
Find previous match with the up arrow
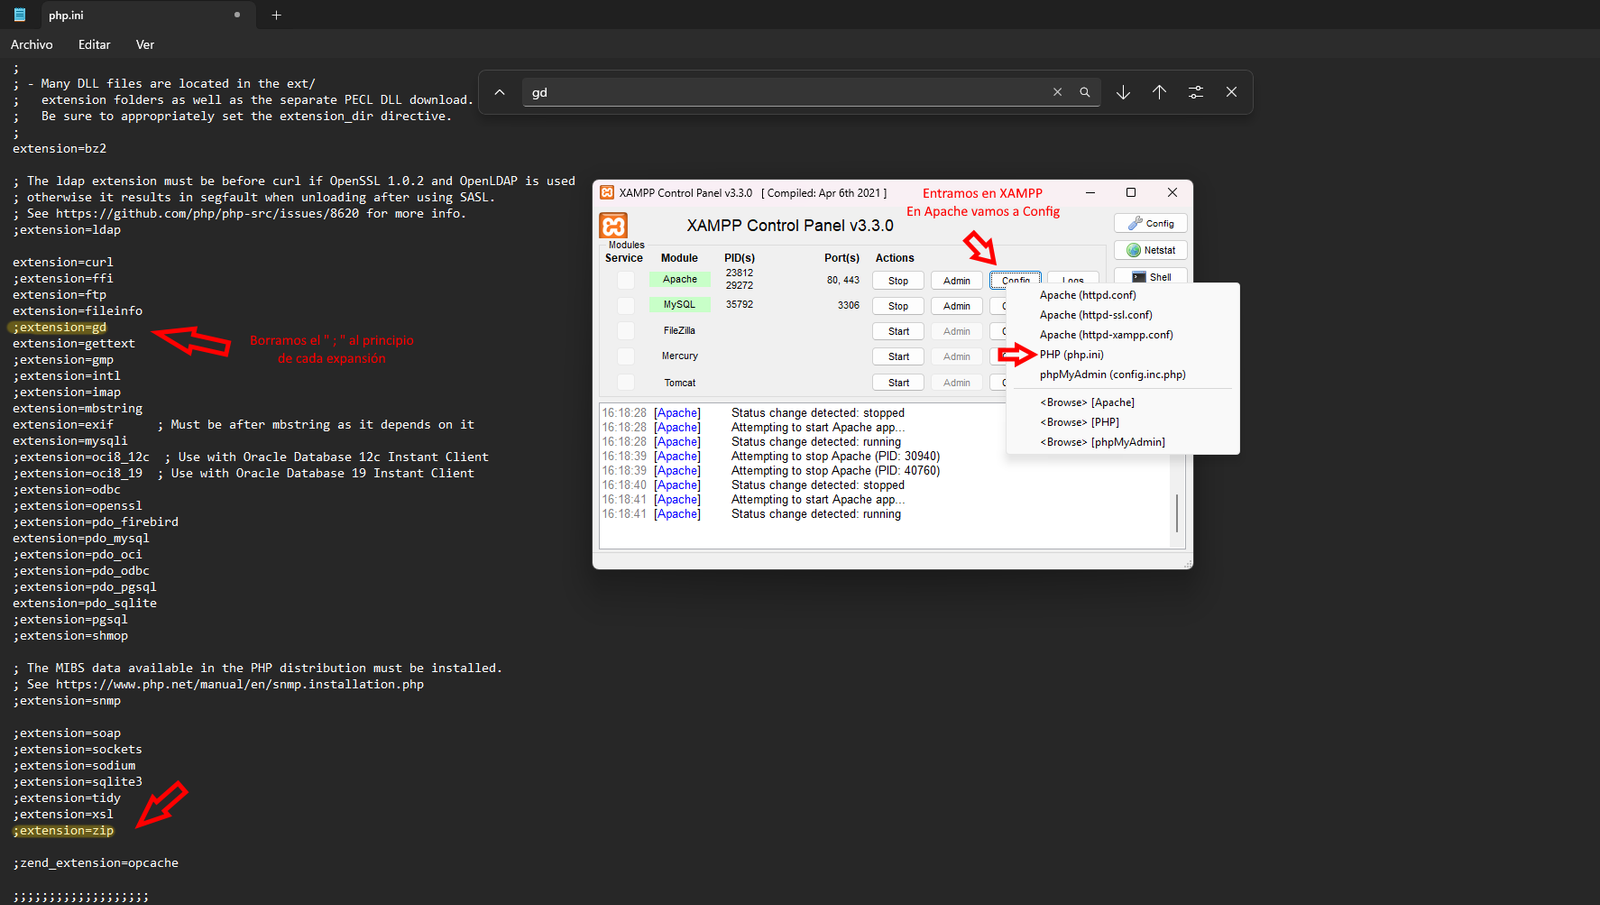tap(1159, 92)
